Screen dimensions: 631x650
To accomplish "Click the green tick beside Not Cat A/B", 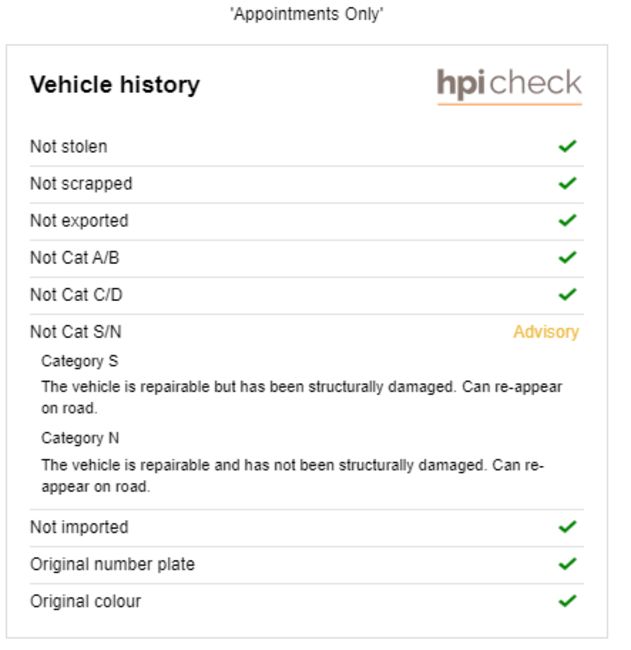I will [567, 257].
